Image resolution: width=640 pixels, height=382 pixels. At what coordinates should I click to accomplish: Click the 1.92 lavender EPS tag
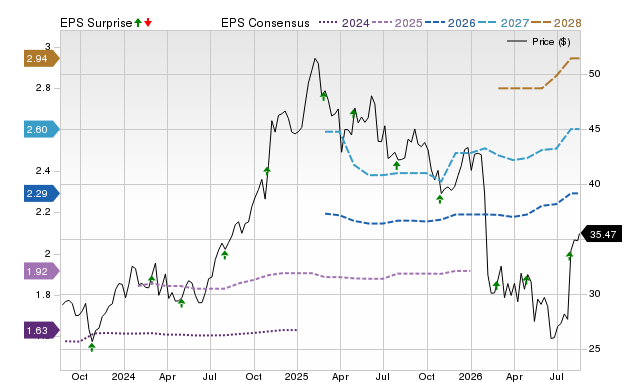pyautogui.click(x=41, y=271)
